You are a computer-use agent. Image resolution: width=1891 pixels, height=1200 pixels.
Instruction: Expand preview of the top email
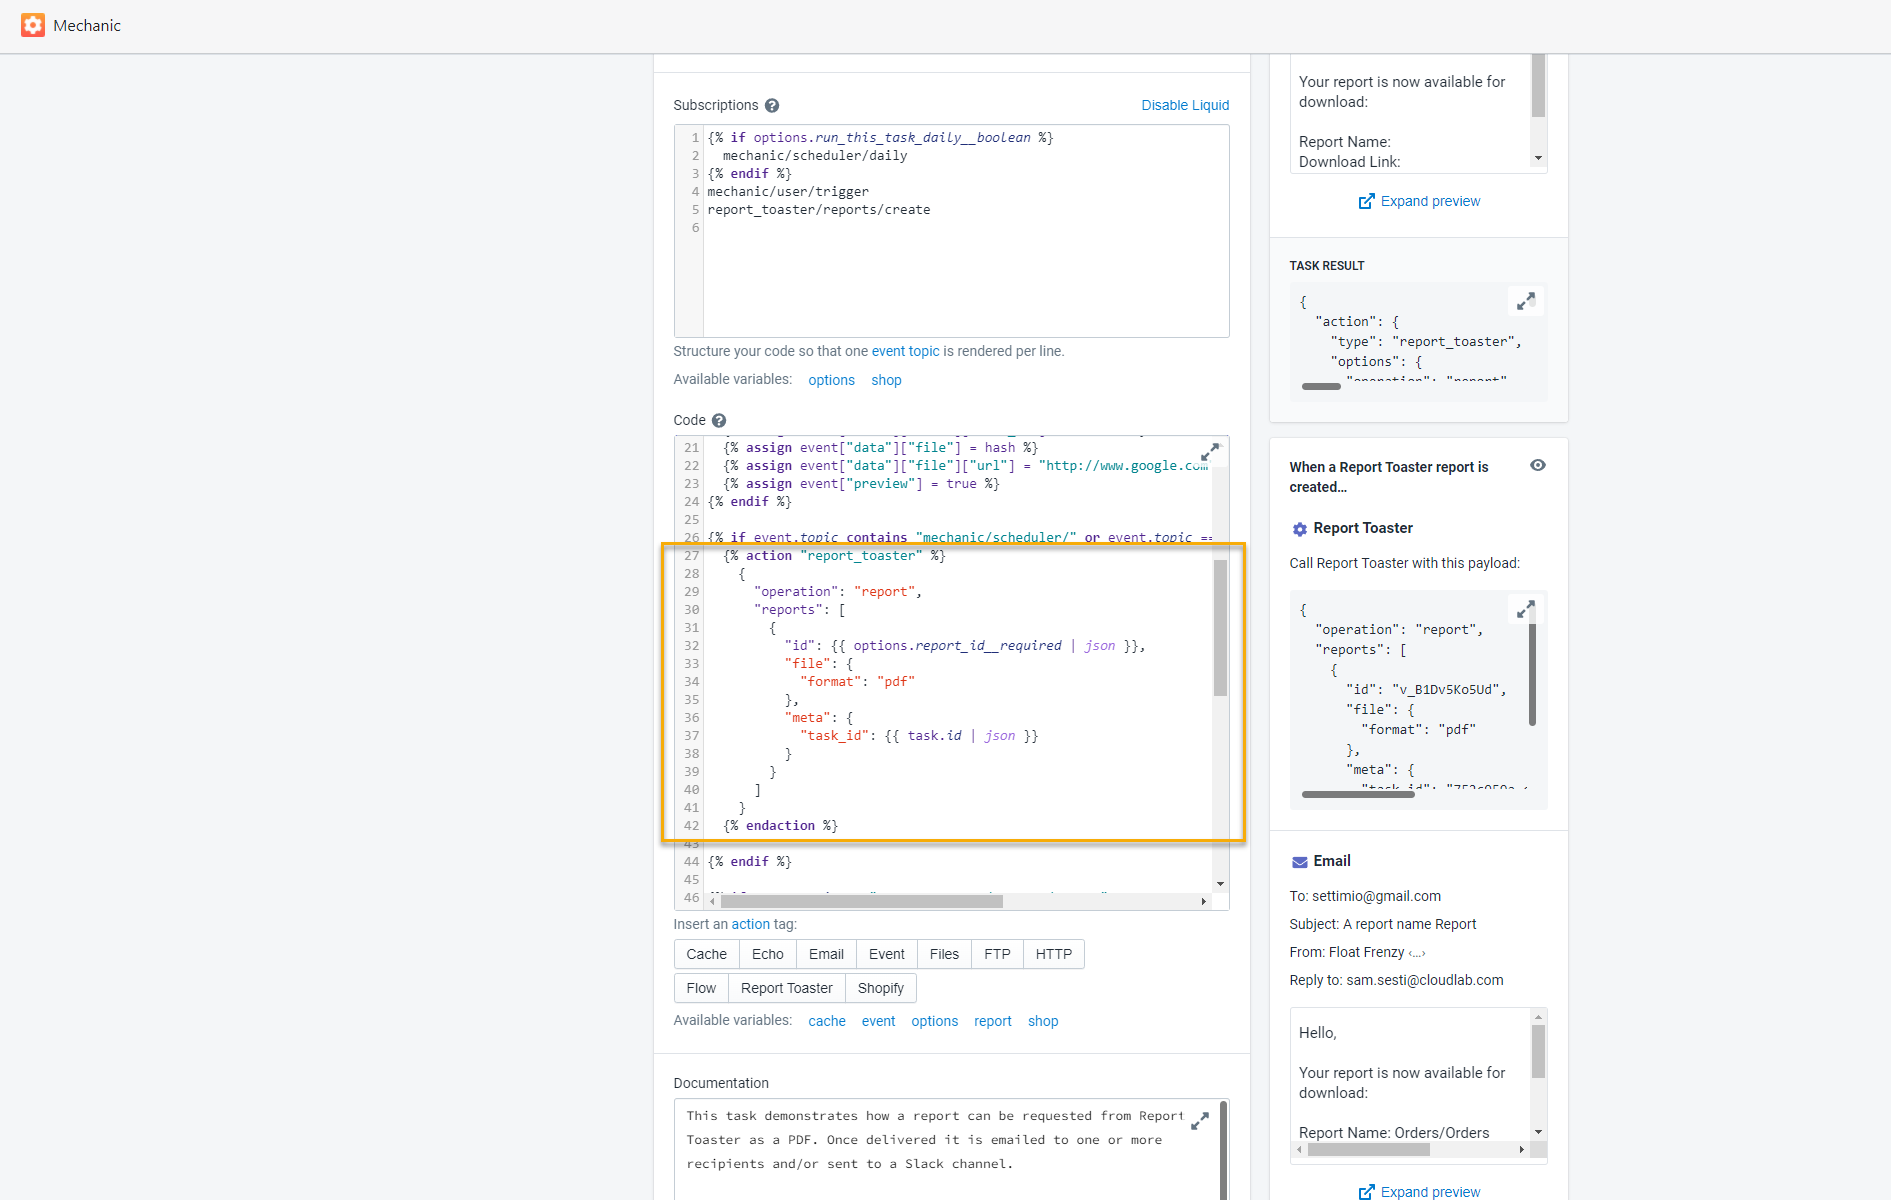click(1419, 201)
